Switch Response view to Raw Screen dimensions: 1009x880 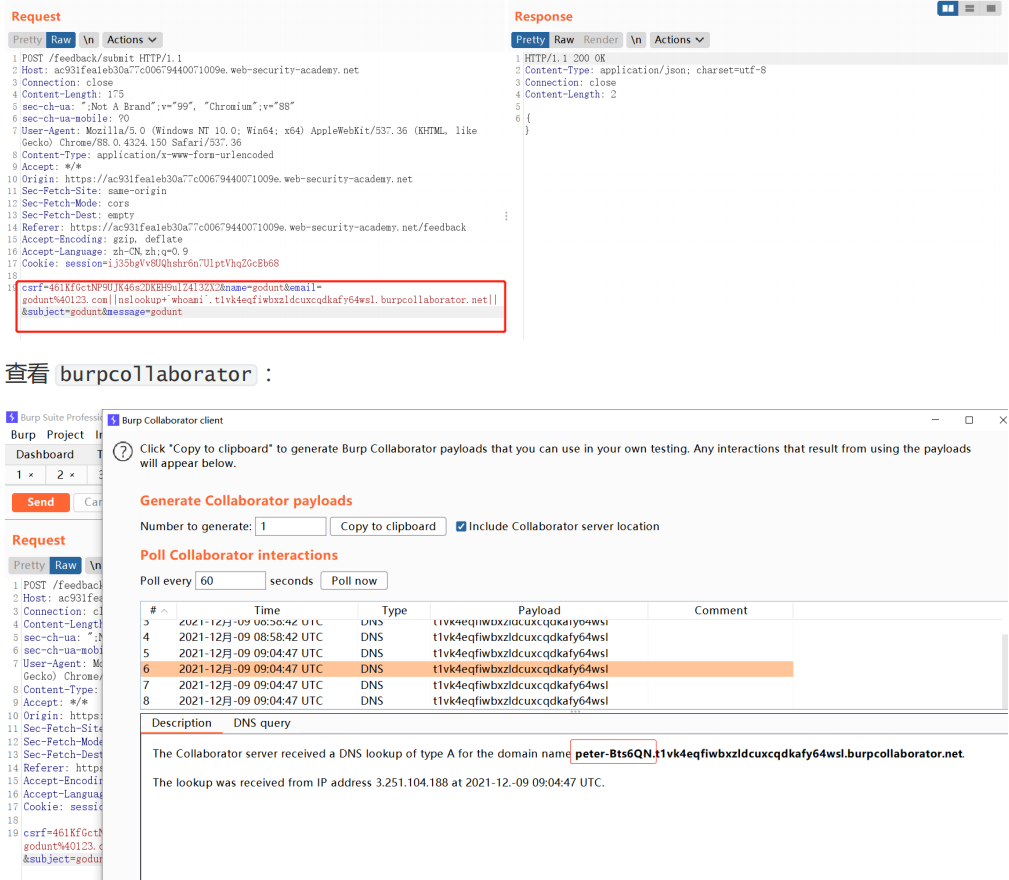pos(564,39)
